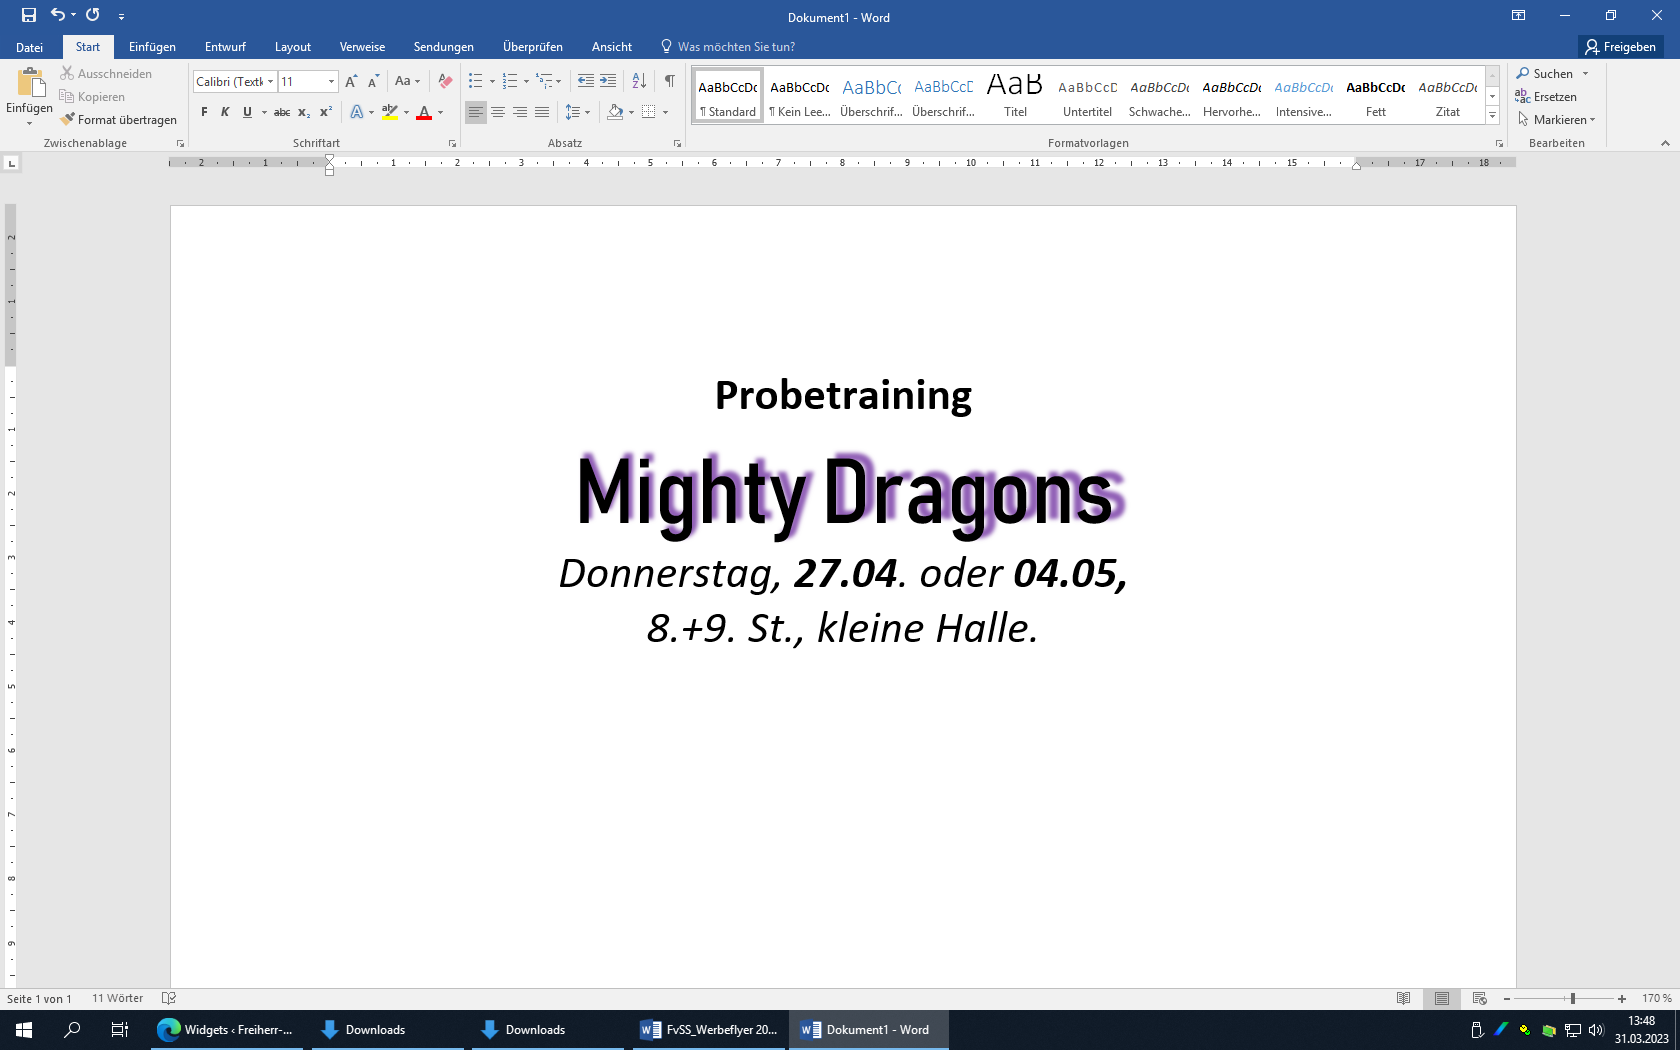
Task: Click the Save icon in the title bar
Action: pos(29,15)
